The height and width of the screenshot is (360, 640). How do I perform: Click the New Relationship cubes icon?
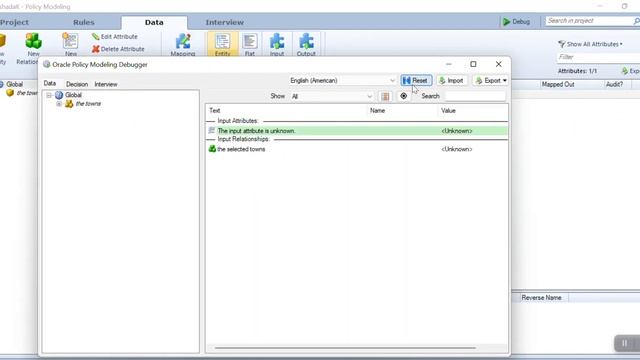tap(33, 41)
